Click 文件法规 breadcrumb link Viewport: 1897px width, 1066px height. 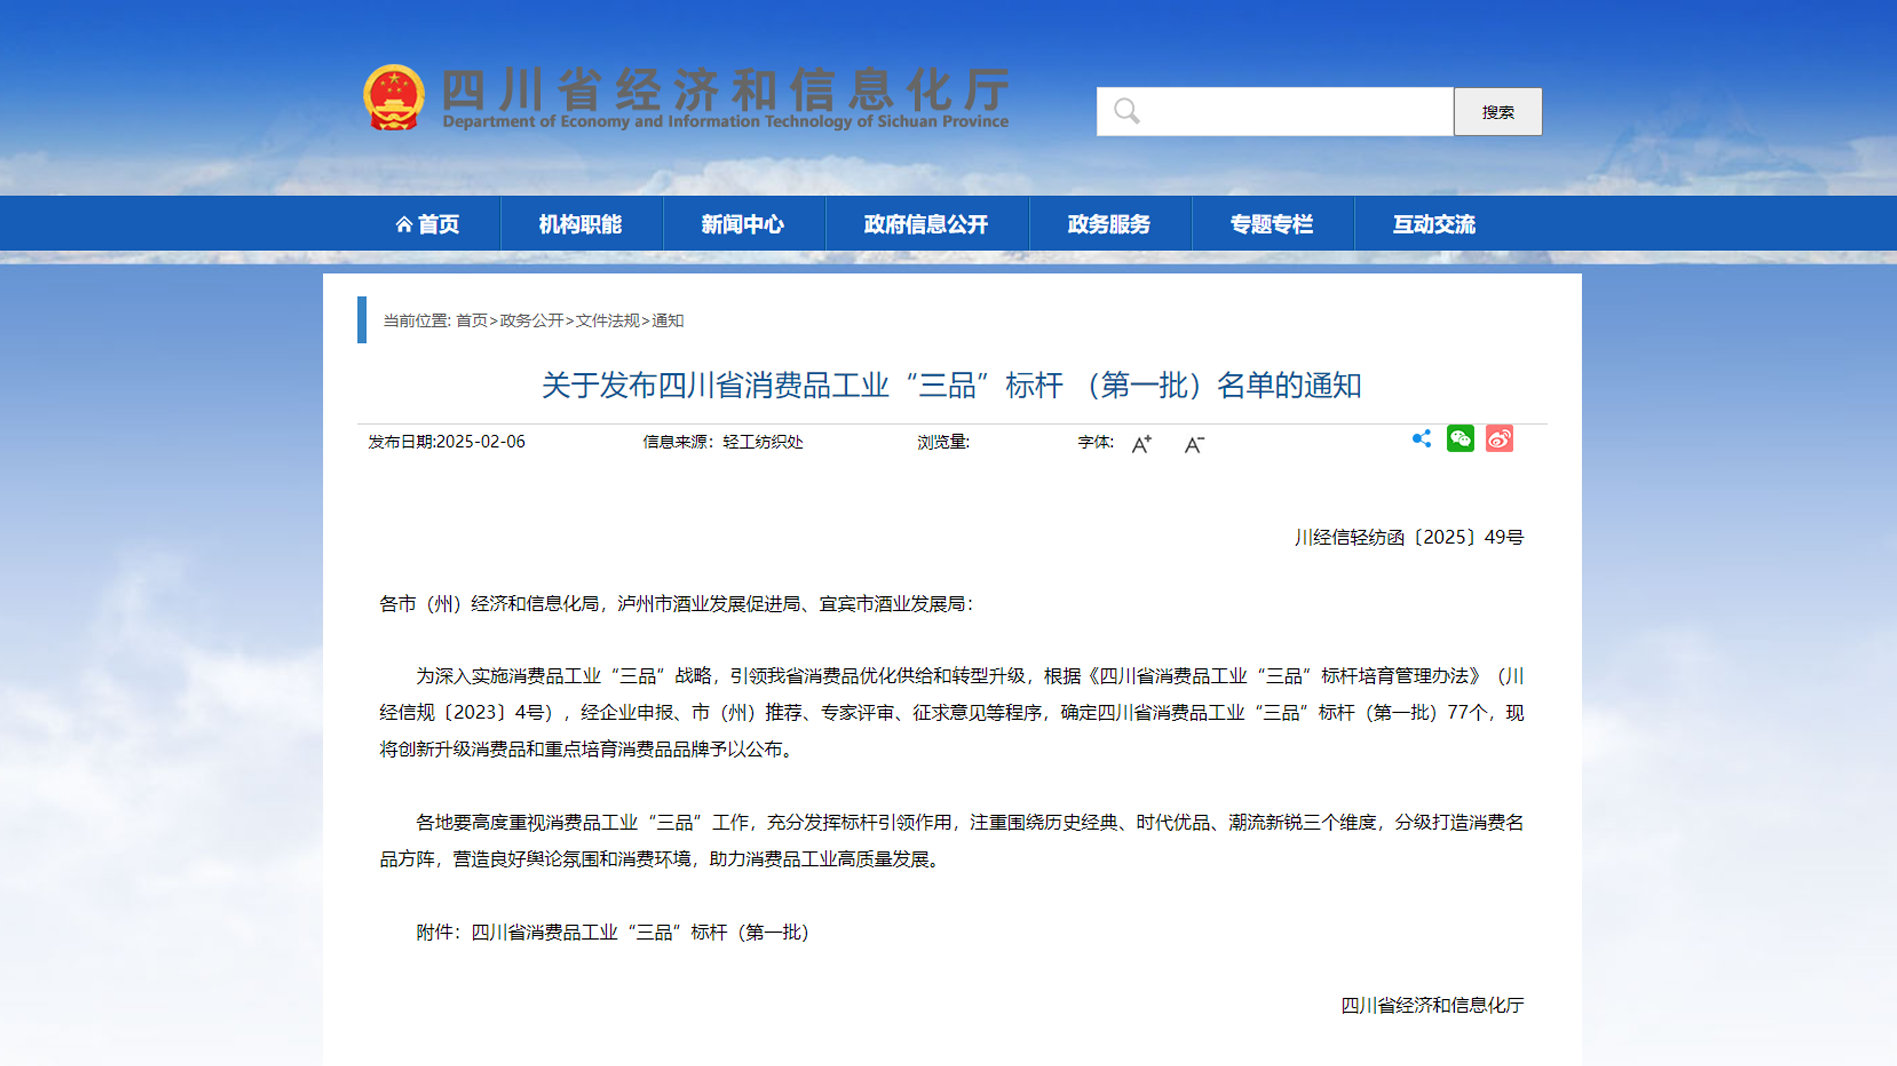[607, 321]
